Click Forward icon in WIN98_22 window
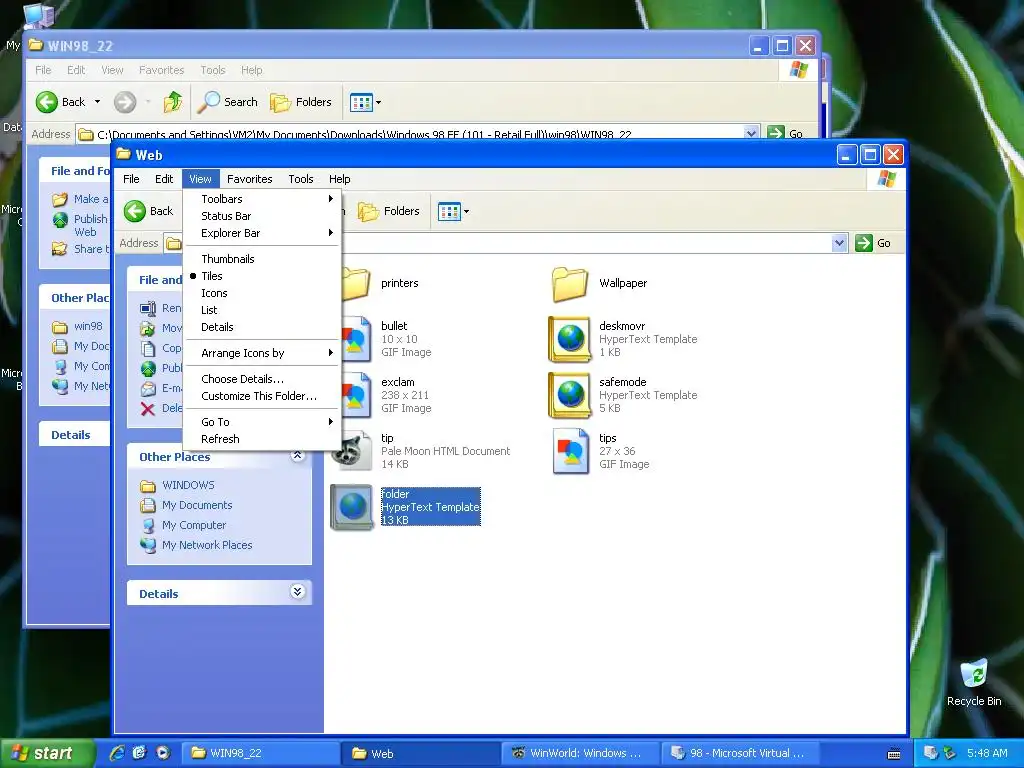The image size is (1024, 768). coord(125,102)
